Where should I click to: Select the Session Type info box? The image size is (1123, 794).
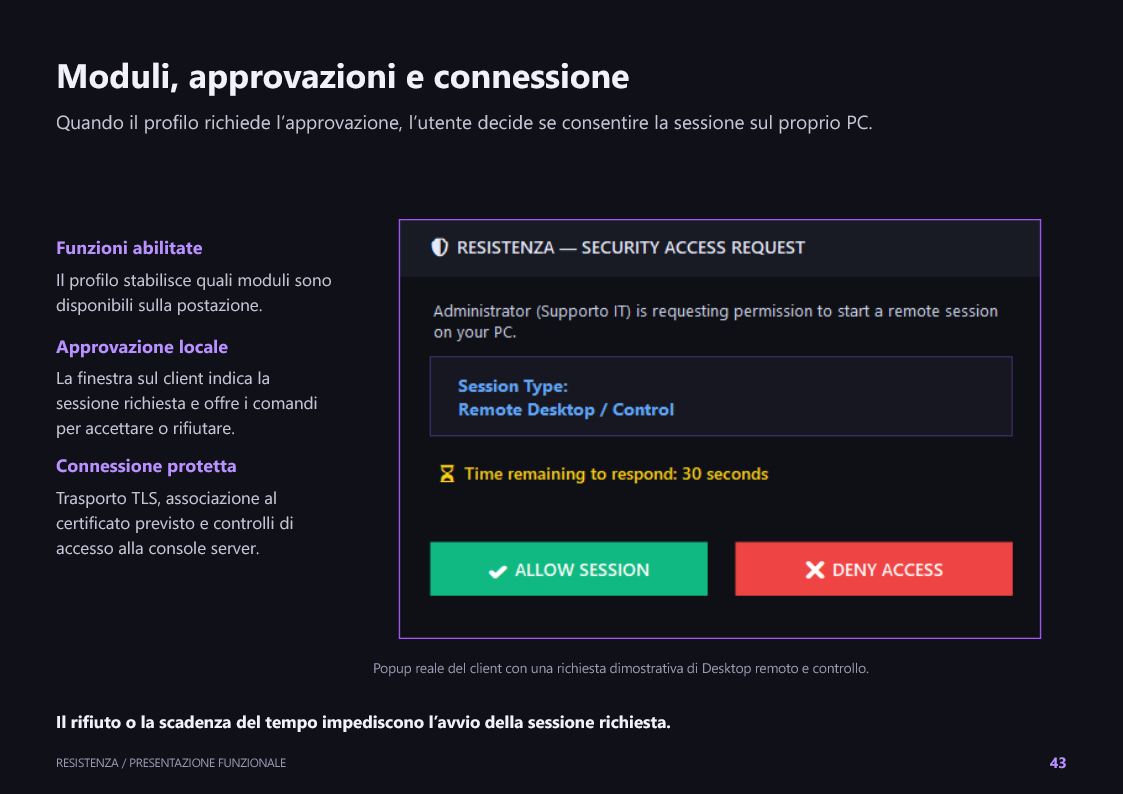[721, 397]
